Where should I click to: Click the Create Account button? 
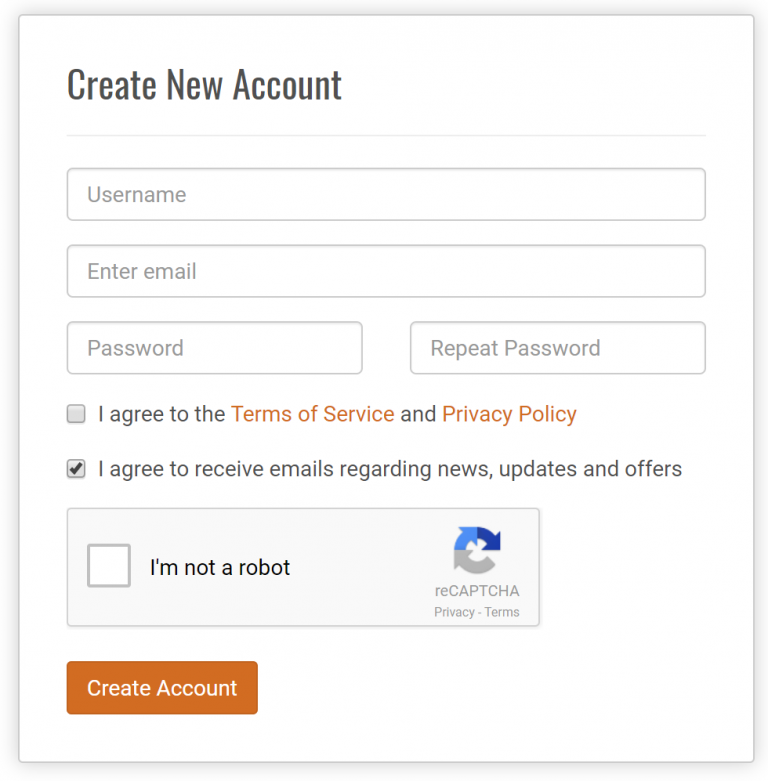(x=162, y=687)
